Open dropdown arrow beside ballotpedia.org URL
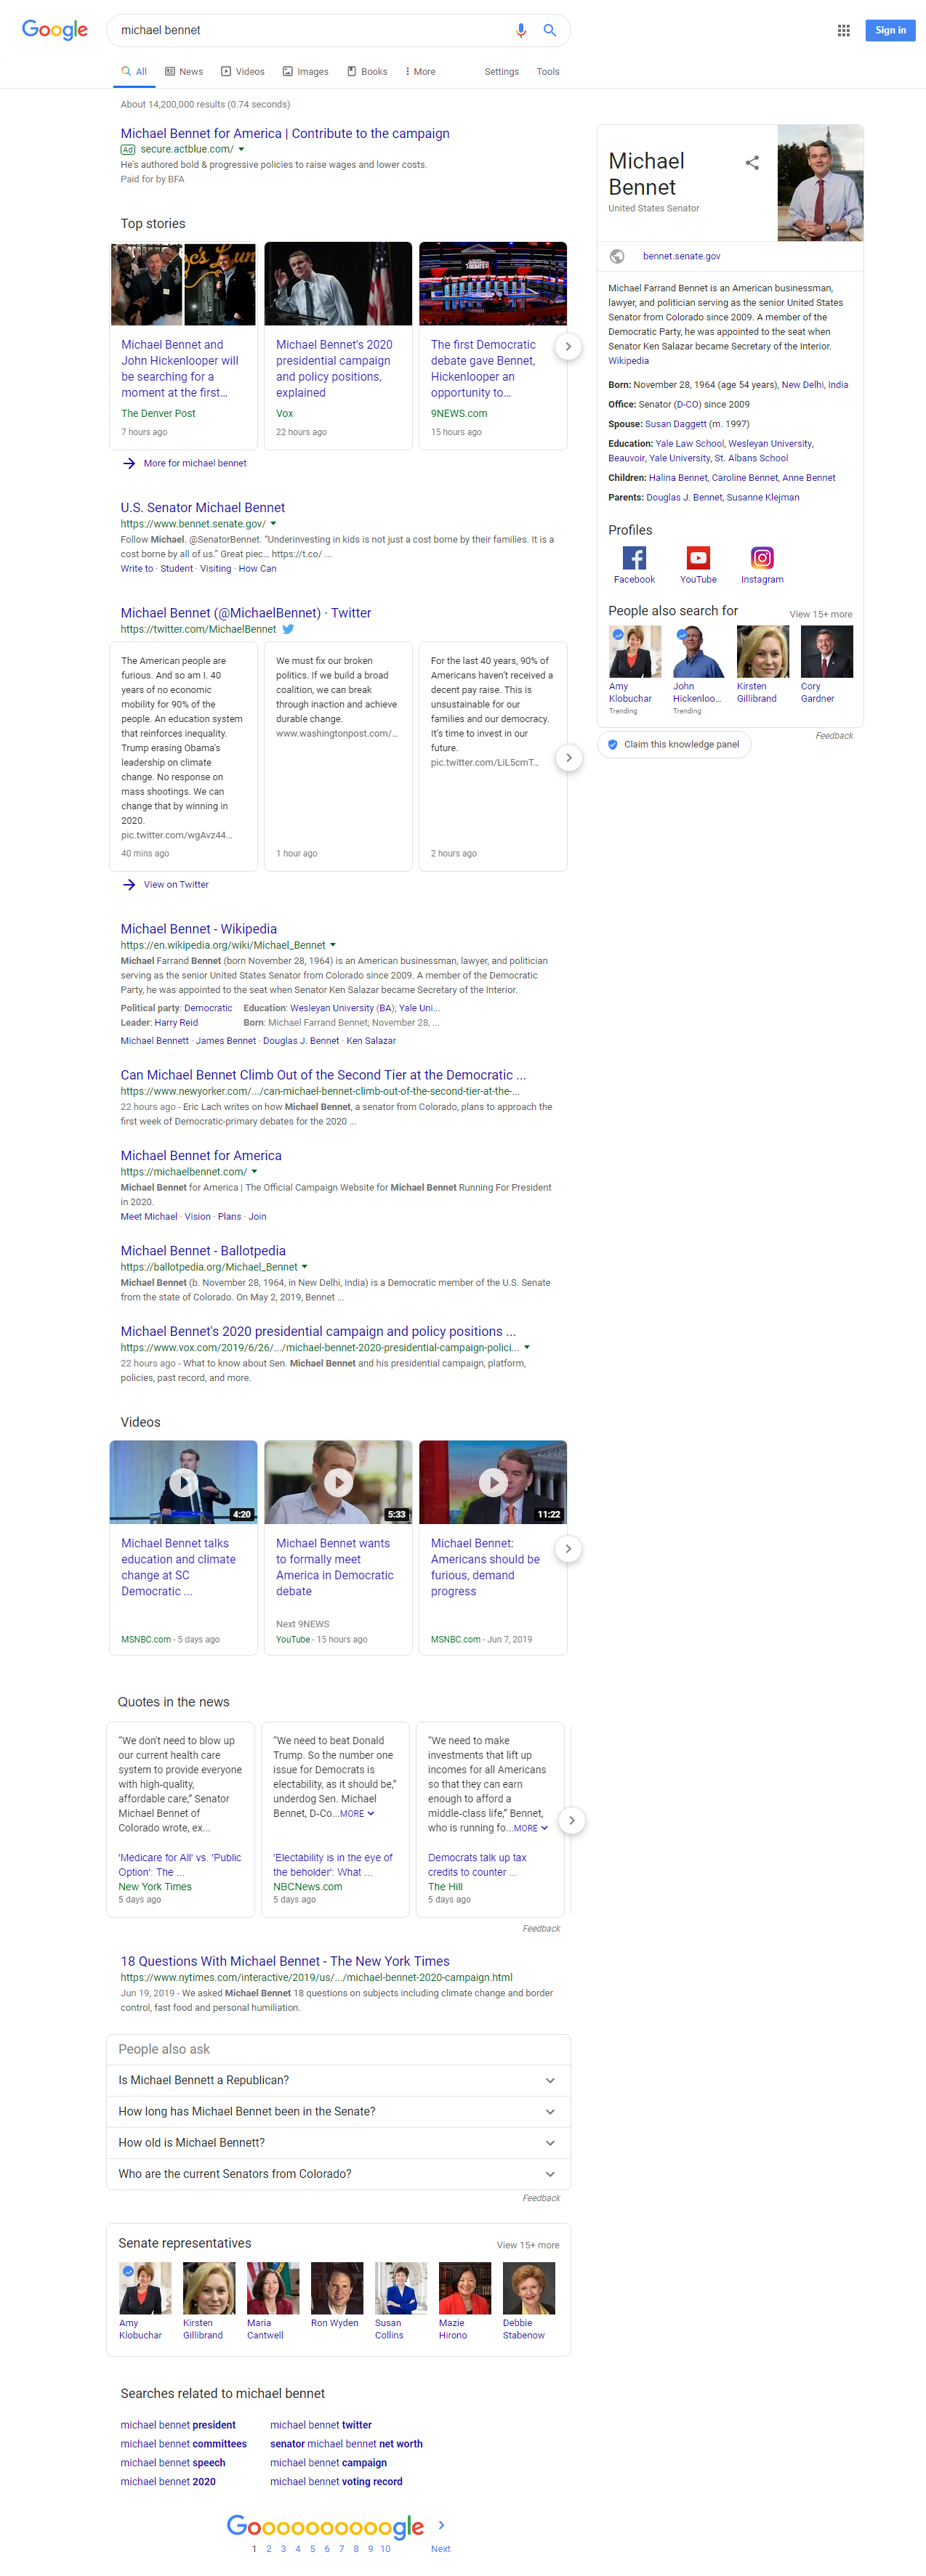Image resolution: width=926 pixels, height=2576 pixels. tap(304, 1266)
